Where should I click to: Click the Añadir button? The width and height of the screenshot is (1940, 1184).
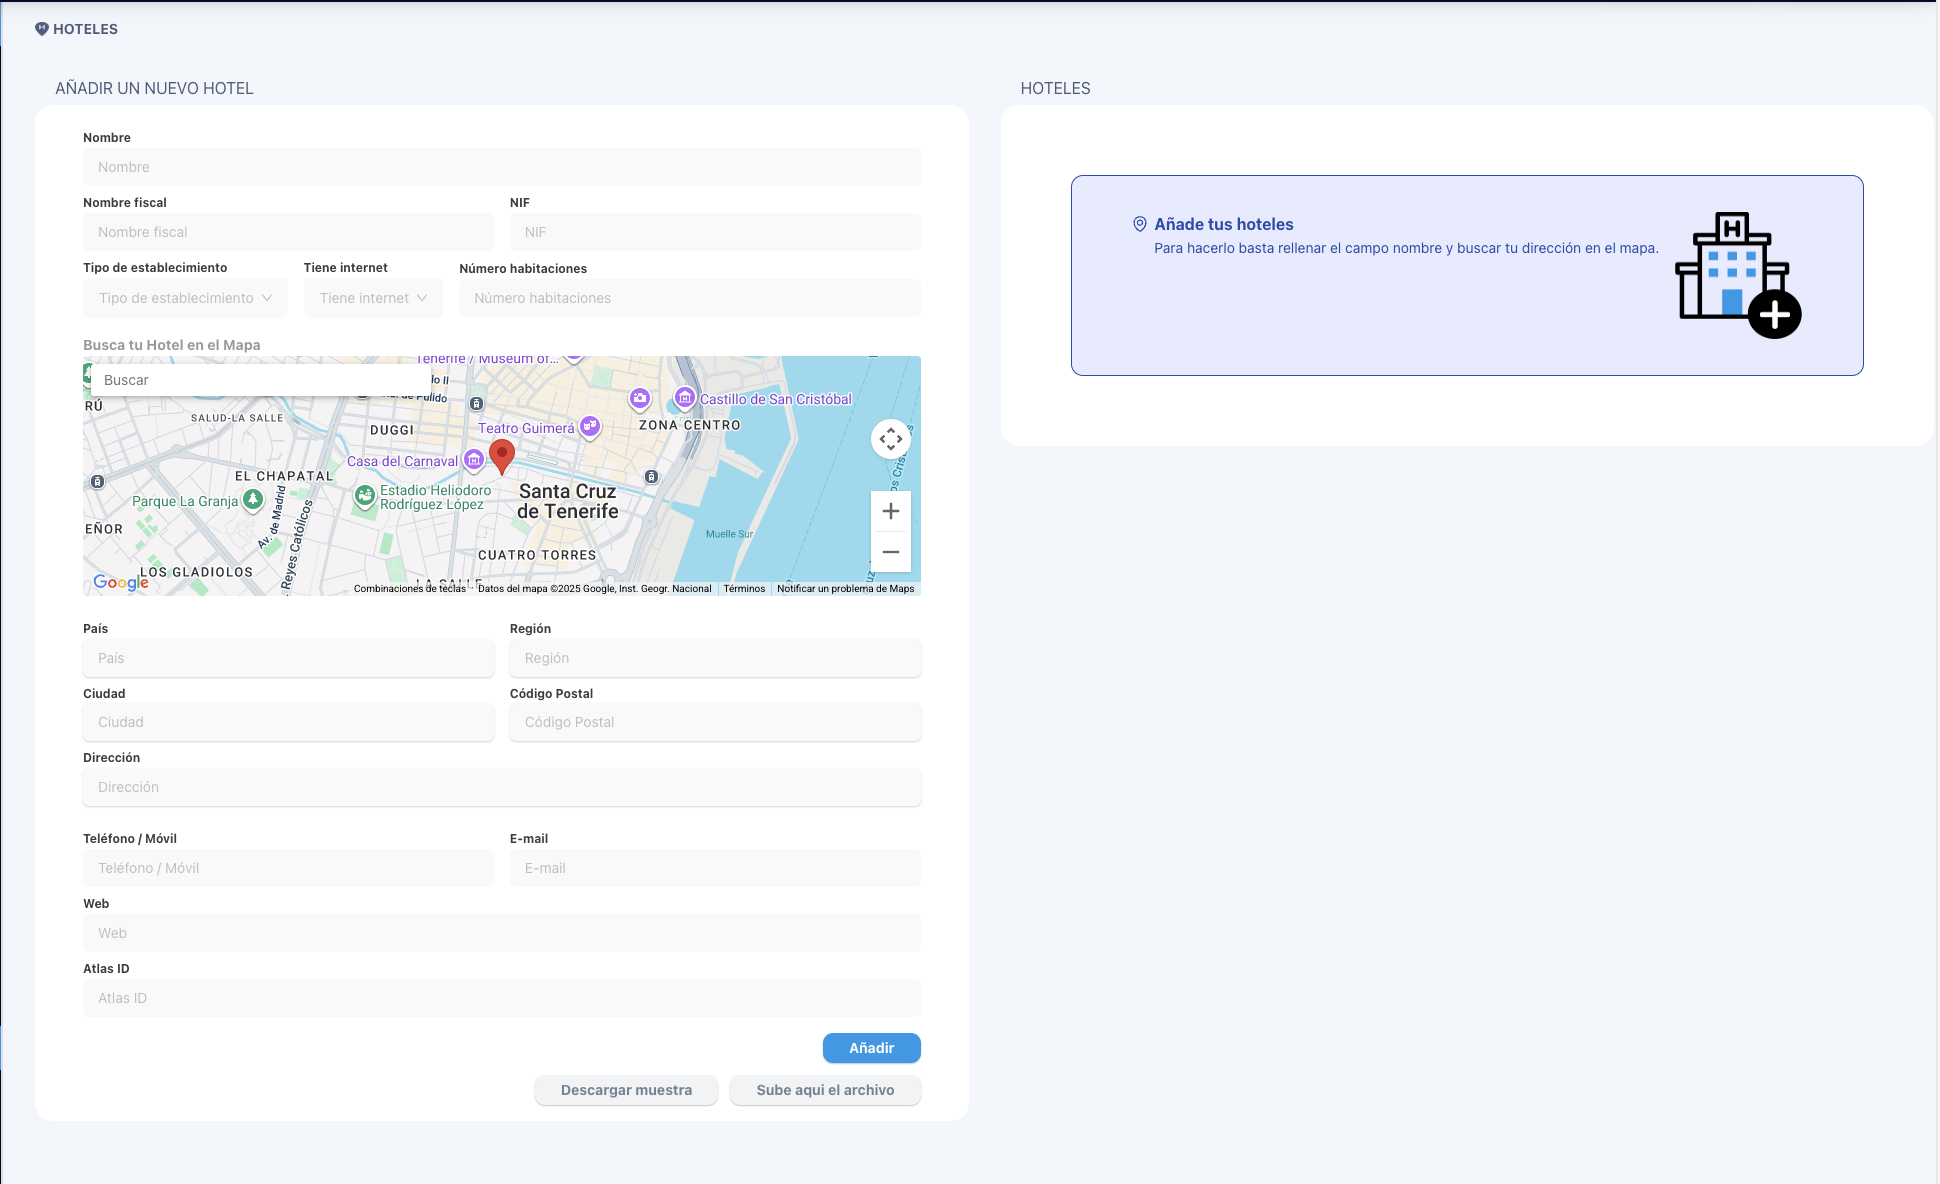pyautogui.click(x=872, y=1048)
